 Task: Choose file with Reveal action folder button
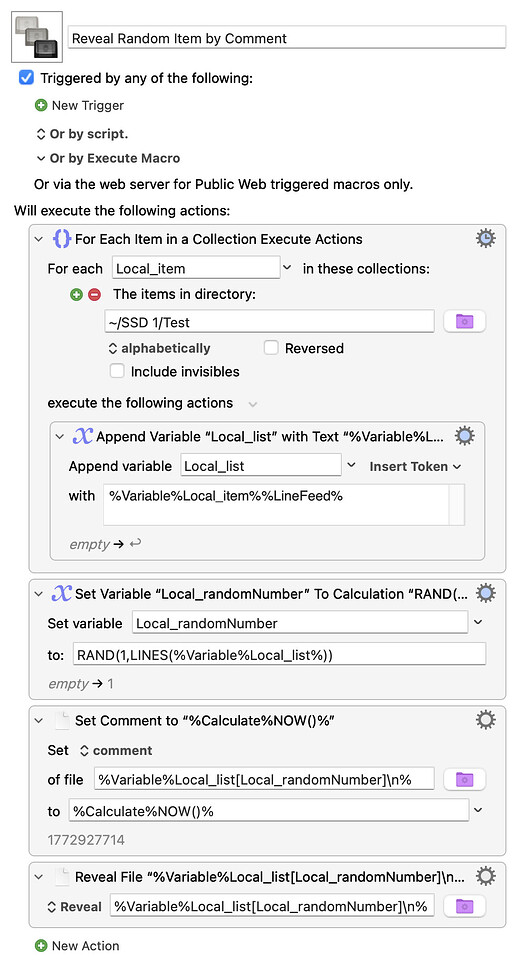465,906
